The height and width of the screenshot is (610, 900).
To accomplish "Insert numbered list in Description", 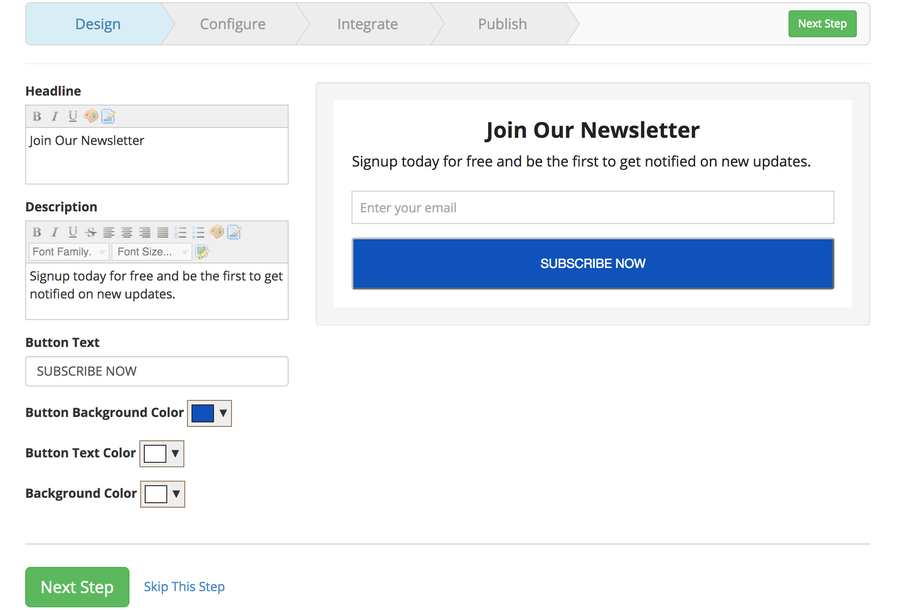I will coord(180,232).
